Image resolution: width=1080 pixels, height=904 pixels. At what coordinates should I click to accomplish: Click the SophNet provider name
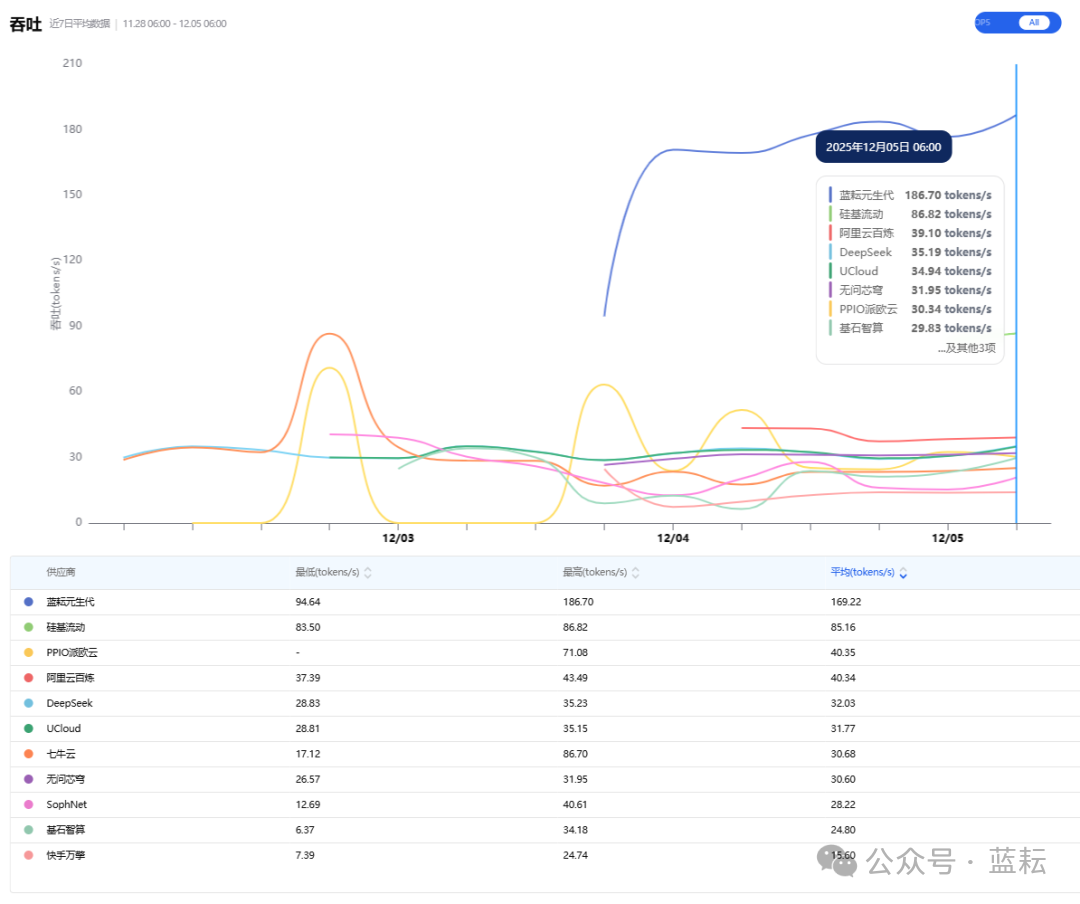tap(66, 804)
